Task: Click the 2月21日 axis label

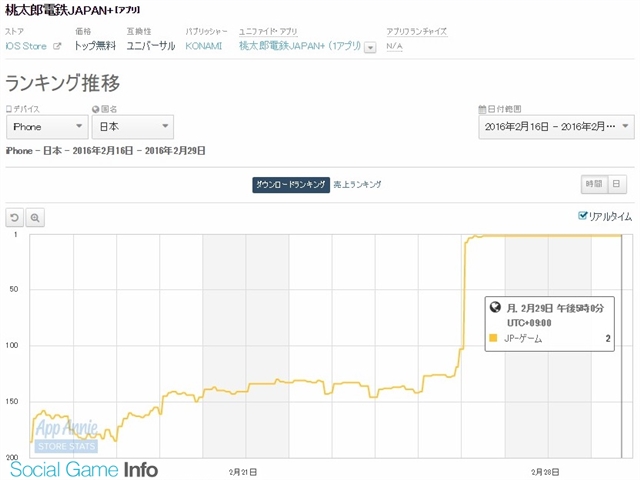Action: pos(243,472)
